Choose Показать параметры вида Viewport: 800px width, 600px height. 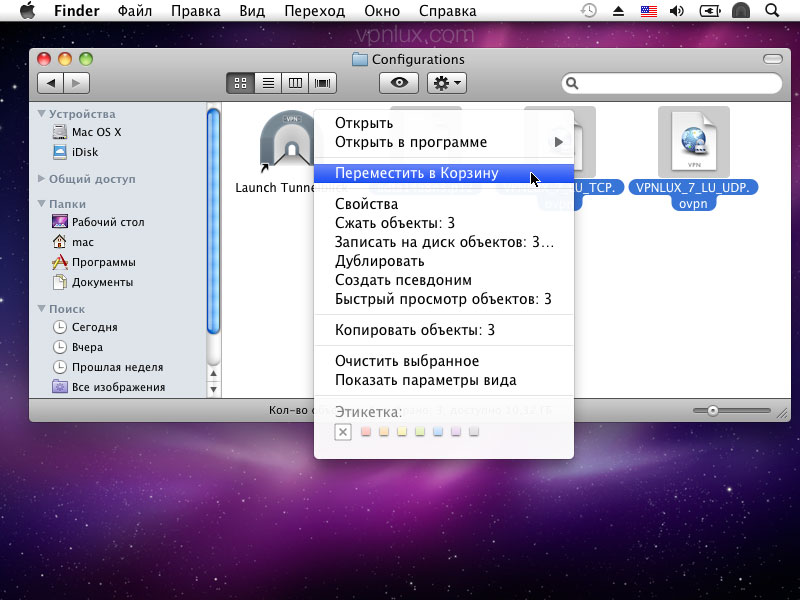(444, 380)
